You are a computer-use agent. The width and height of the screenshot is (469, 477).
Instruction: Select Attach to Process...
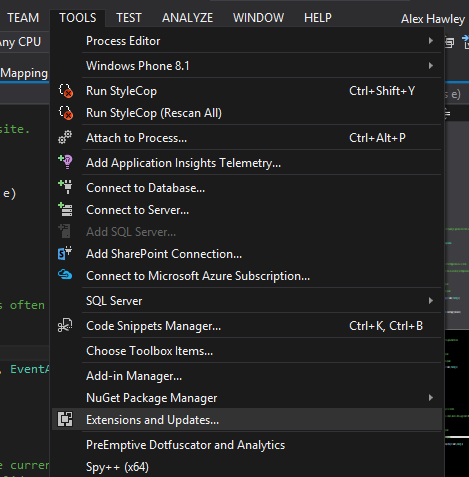247,138
